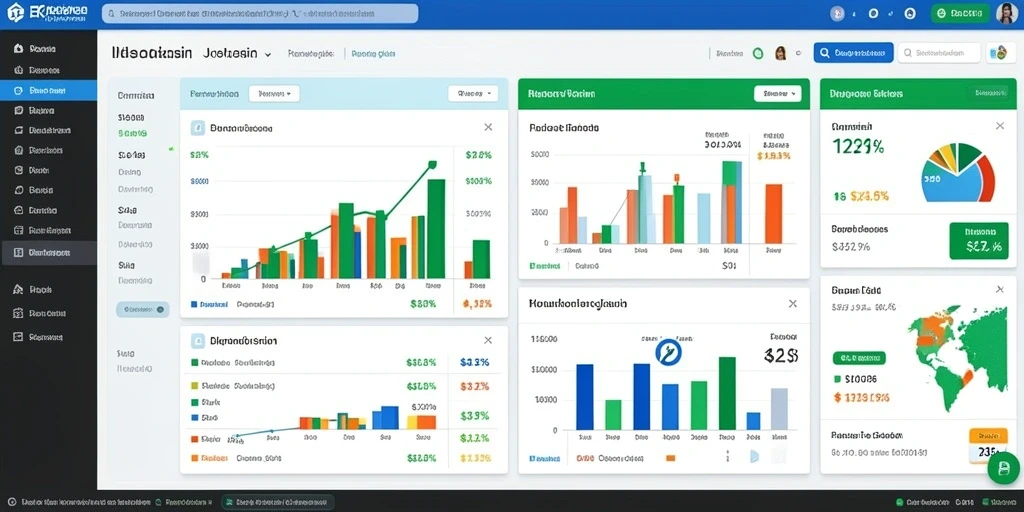Screen dimensions: 1024x512
Task: Select the first item in the left sidebar
Action: tap(48, 49)
